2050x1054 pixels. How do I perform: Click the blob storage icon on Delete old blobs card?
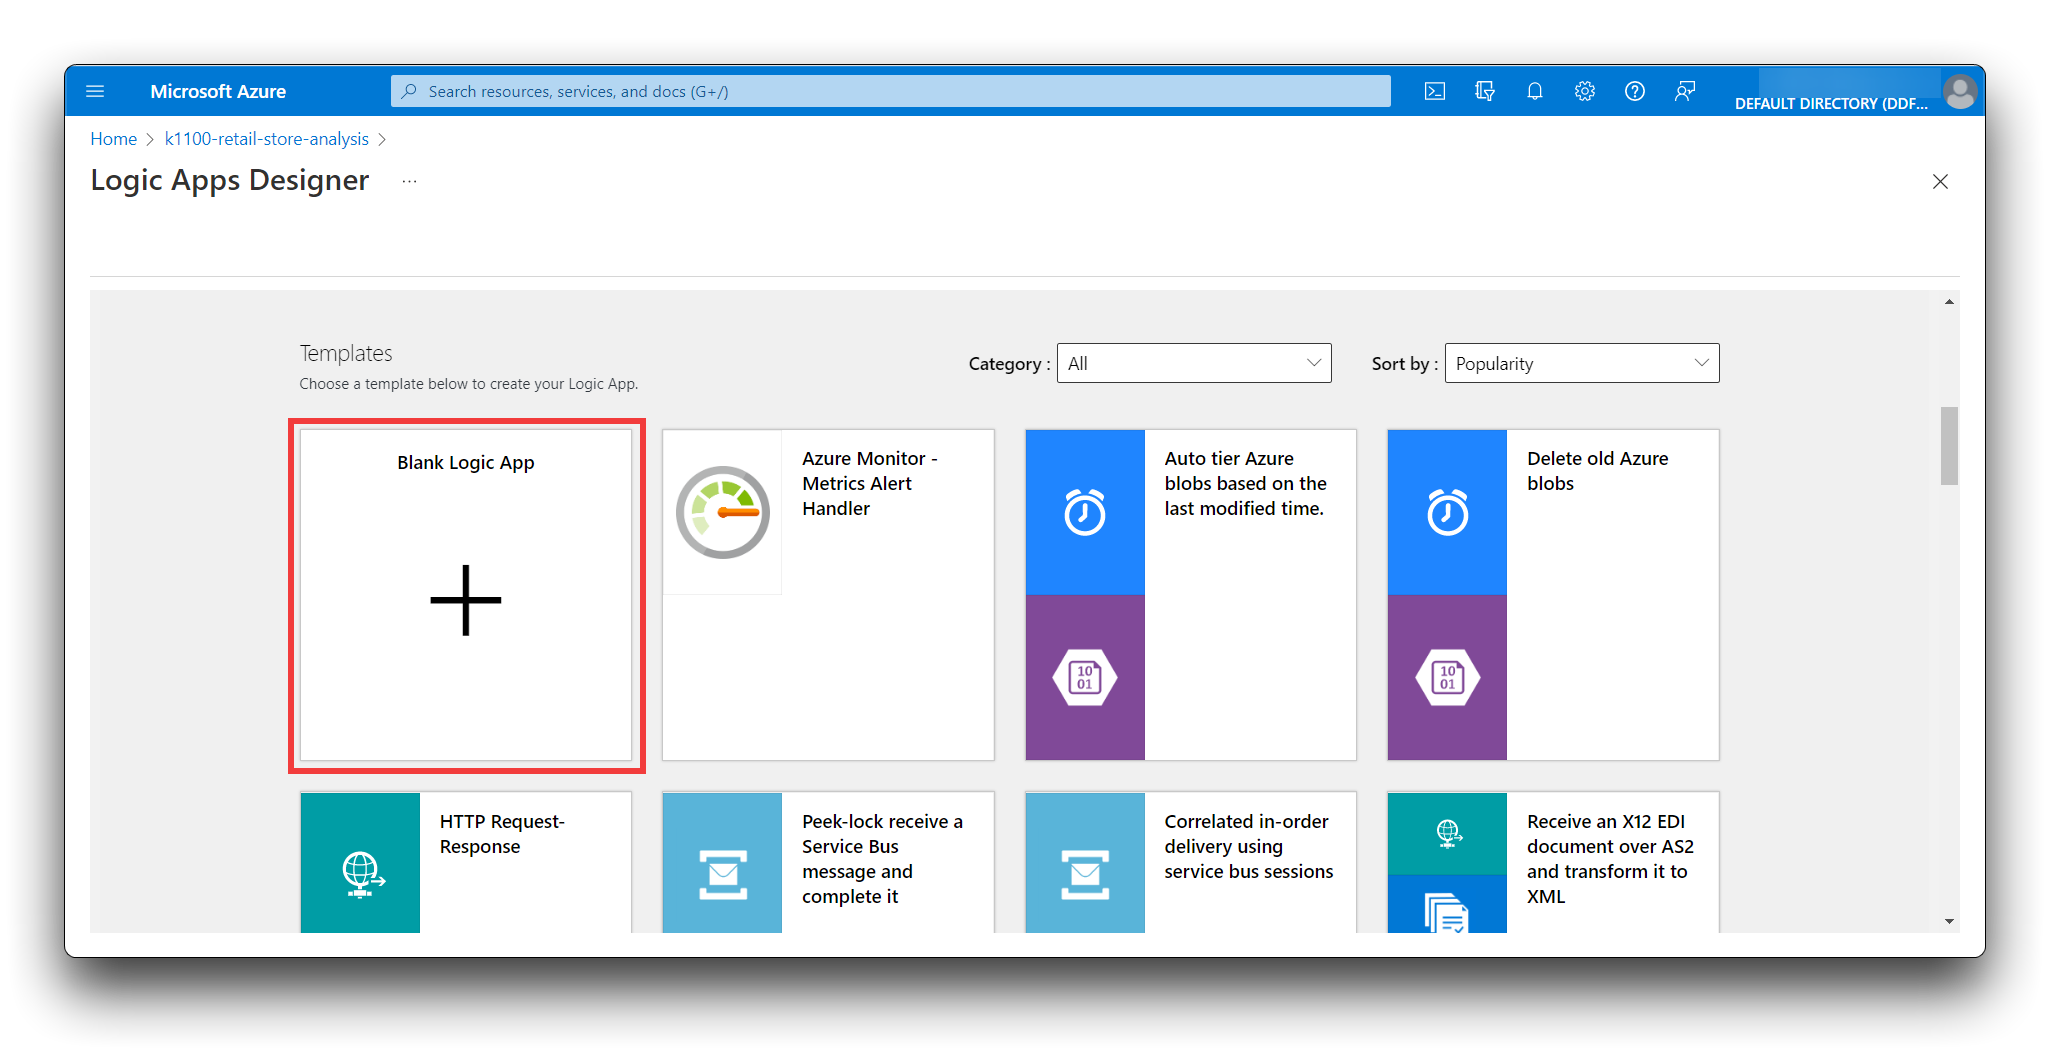1448,677
